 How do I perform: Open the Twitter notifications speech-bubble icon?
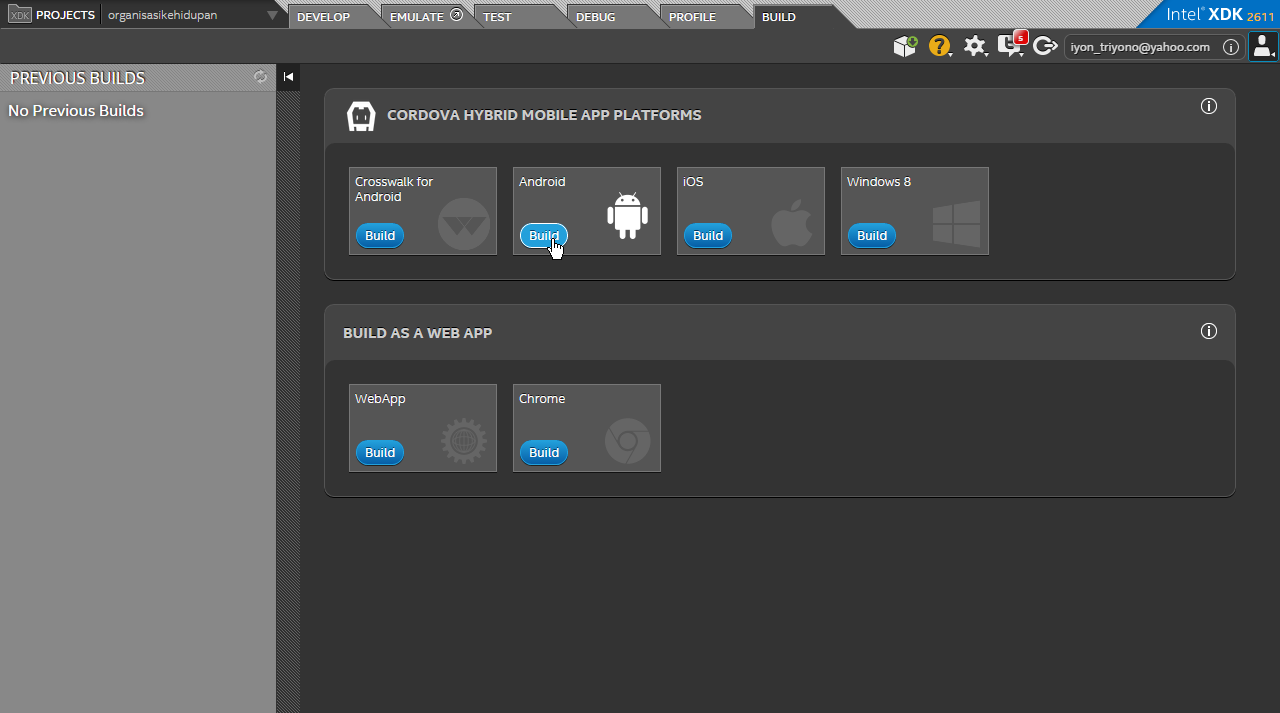tap(1012, 45)
